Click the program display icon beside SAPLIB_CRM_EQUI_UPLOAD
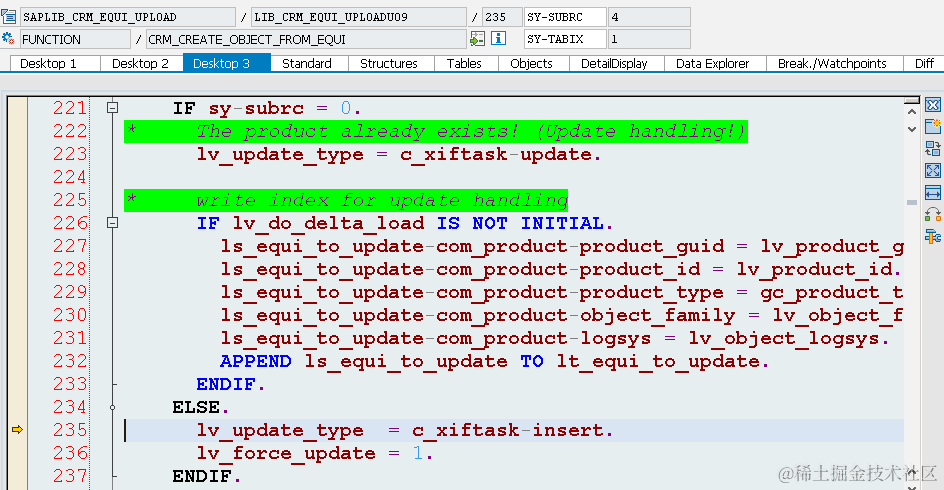 click(8, 17)
